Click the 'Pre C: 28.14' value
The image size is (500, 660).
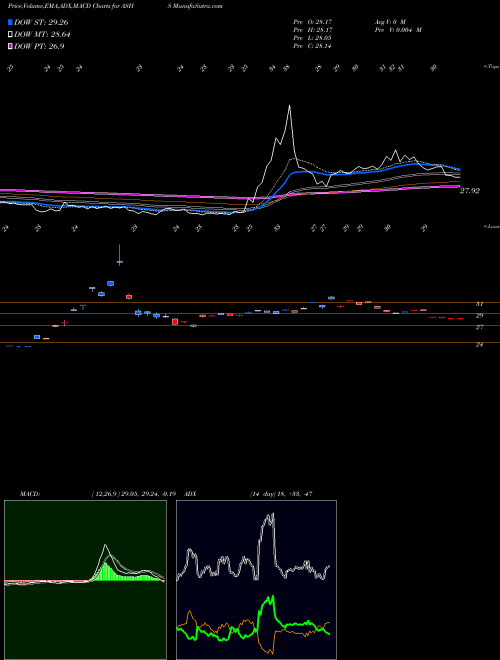[x=313, y=46]
